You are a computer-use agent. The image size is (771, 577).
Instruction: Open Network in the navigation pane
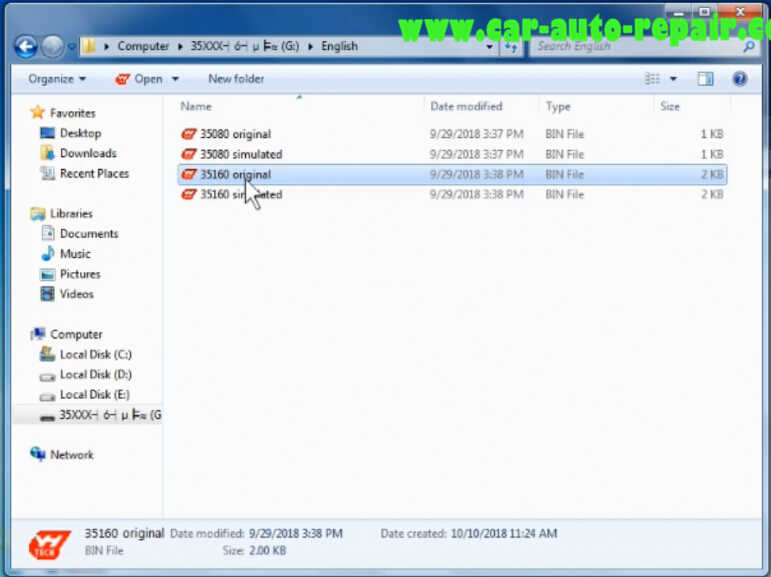tap(72, 455)
